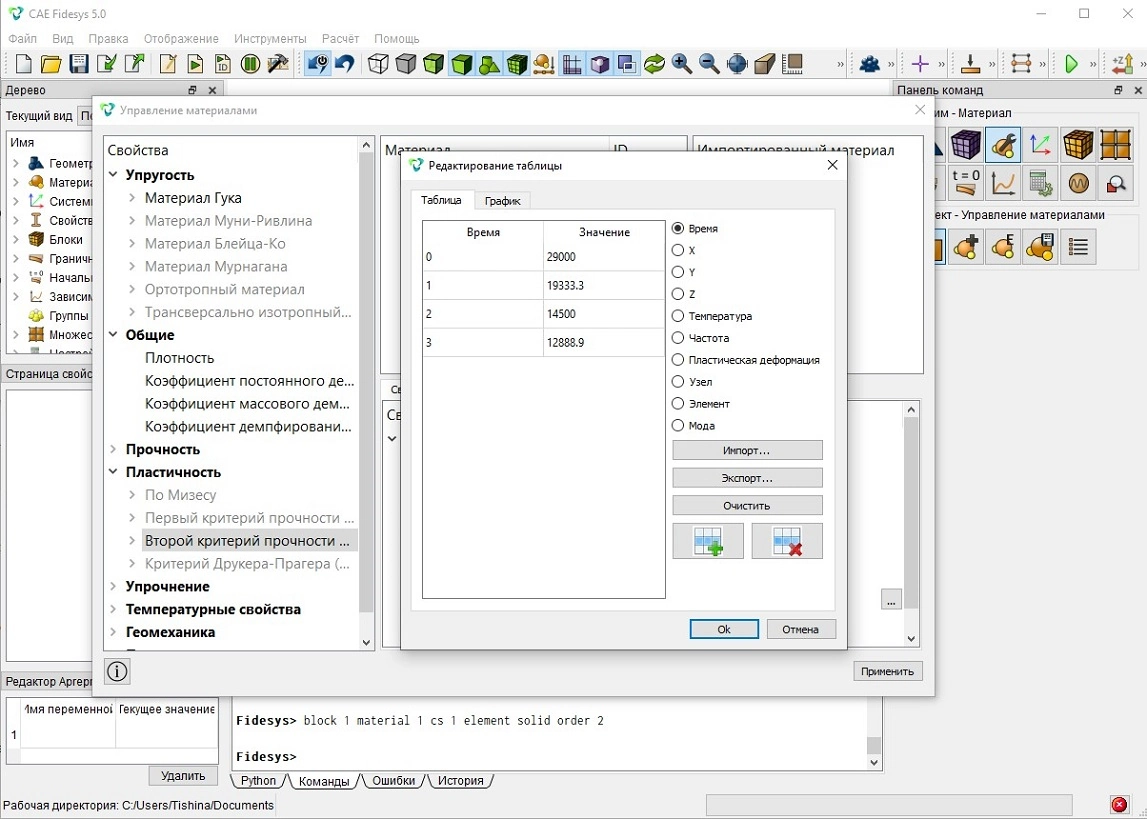Image resolution: width=1147 pixels, height=819 pixels.
Task: Select the Элемент radio button
Action: [677, 404]
